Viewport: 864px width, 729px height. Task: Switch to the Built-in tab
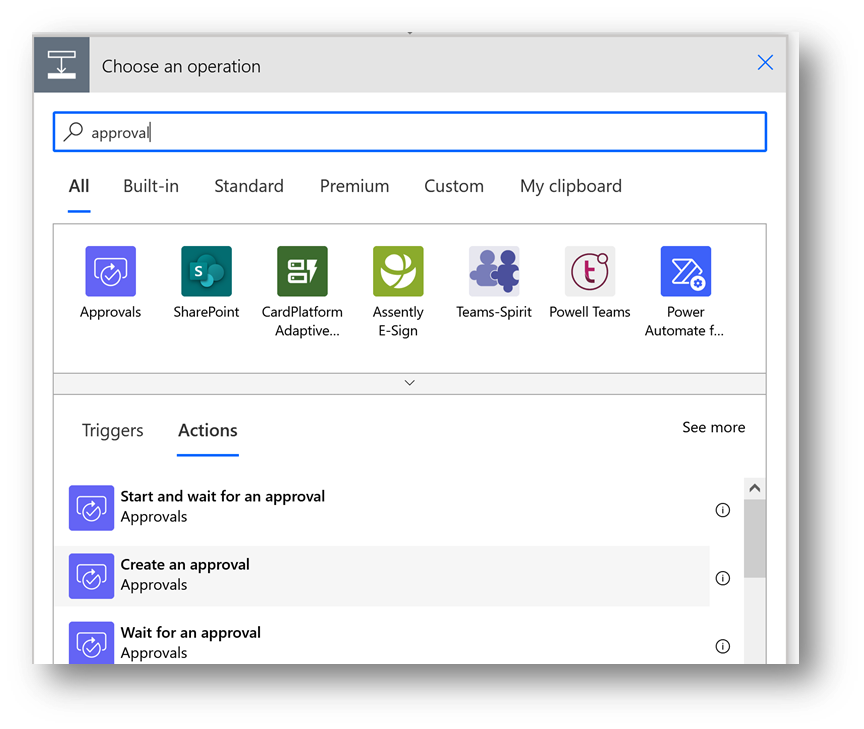coord(151,186)
